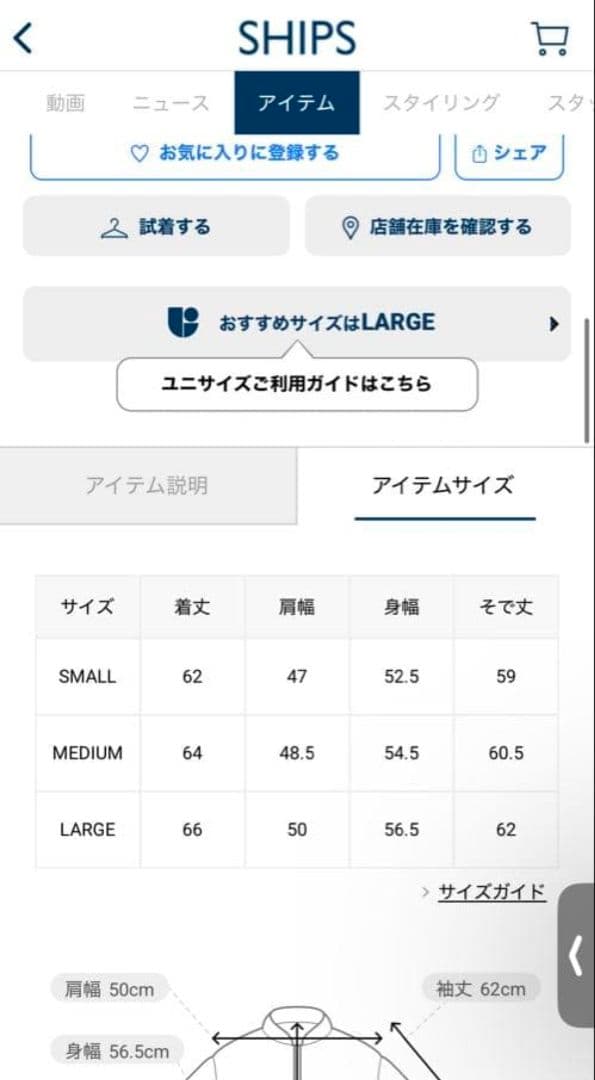This screenshot has width=595, height=1080.
Task: Open the shopping cart
Action: pos(552,38)
